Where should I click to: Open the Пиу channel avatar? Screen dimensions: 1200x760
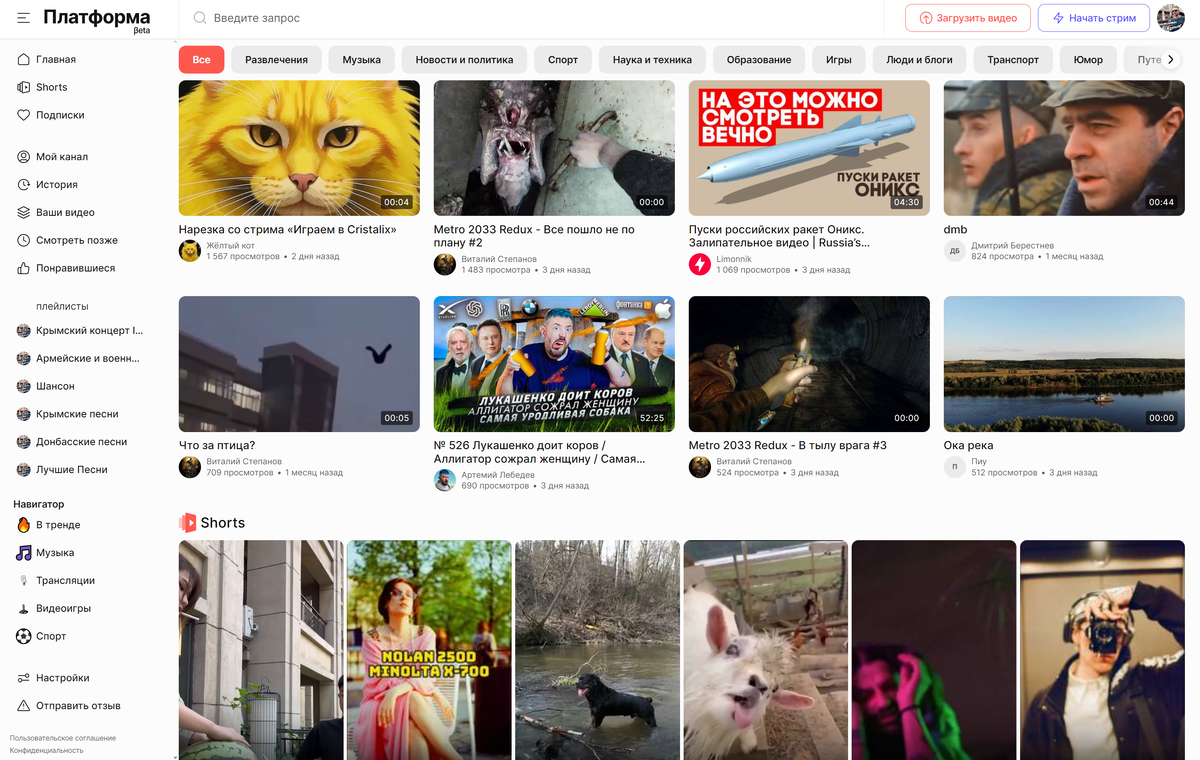pyautogui.click(x=955, y=467)
